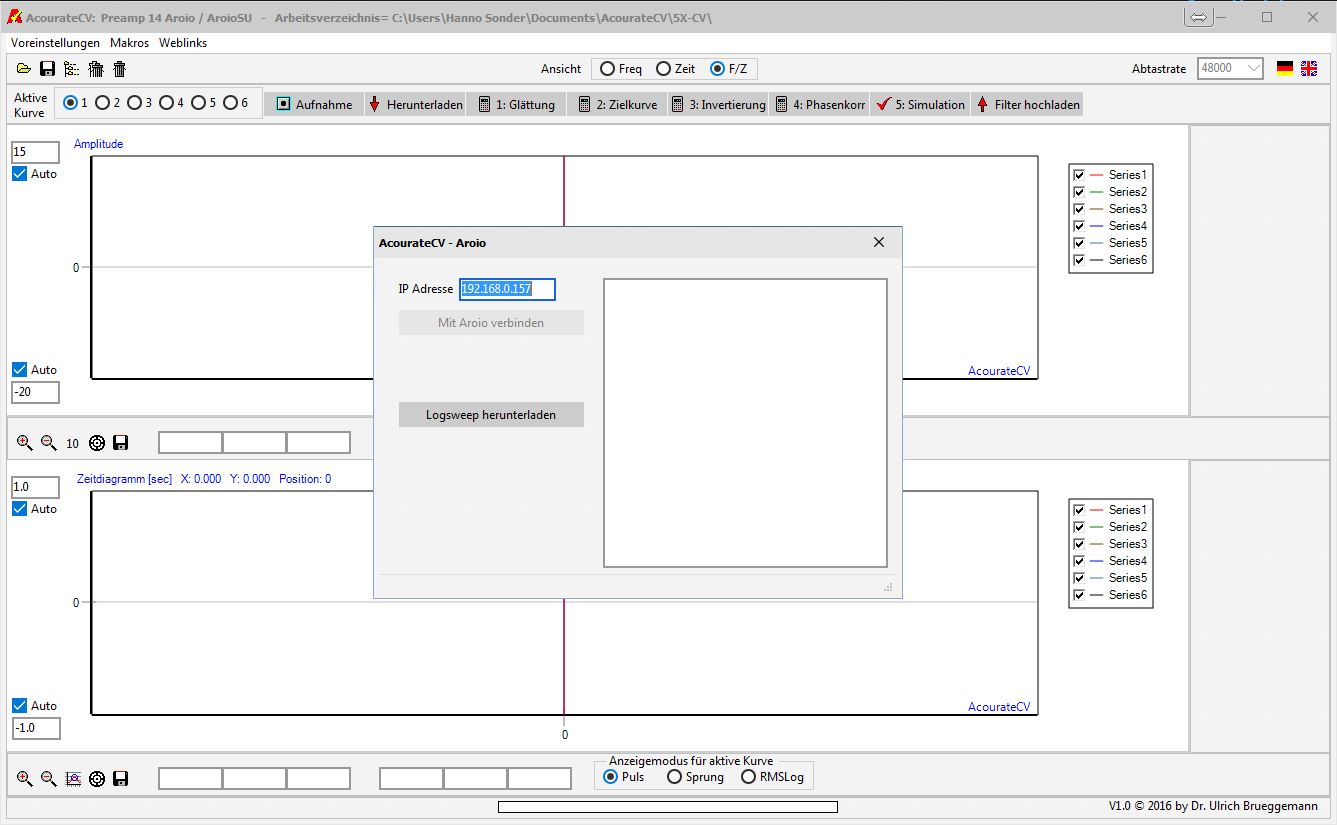
Task: Zoom in on the Zeitdiagramm chart
Action: tap(25, 779)
